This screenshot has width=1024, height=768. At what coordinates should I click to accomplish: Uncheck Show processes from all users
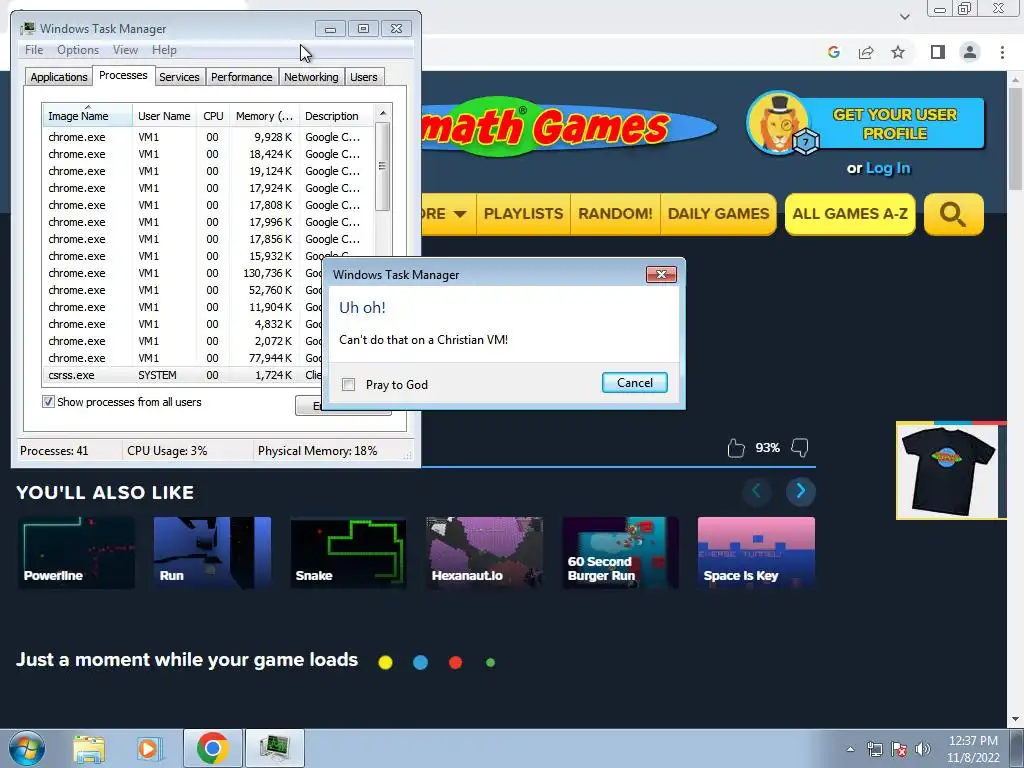pyautogui.click(x=48, y=402)
